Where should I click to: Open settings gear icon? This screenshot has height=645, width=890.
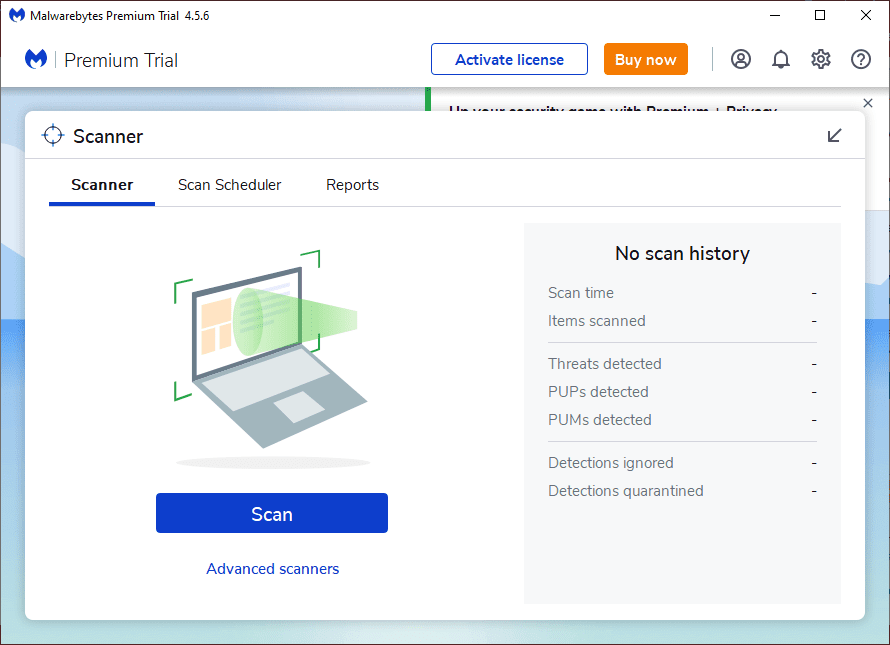pos(821,59)
